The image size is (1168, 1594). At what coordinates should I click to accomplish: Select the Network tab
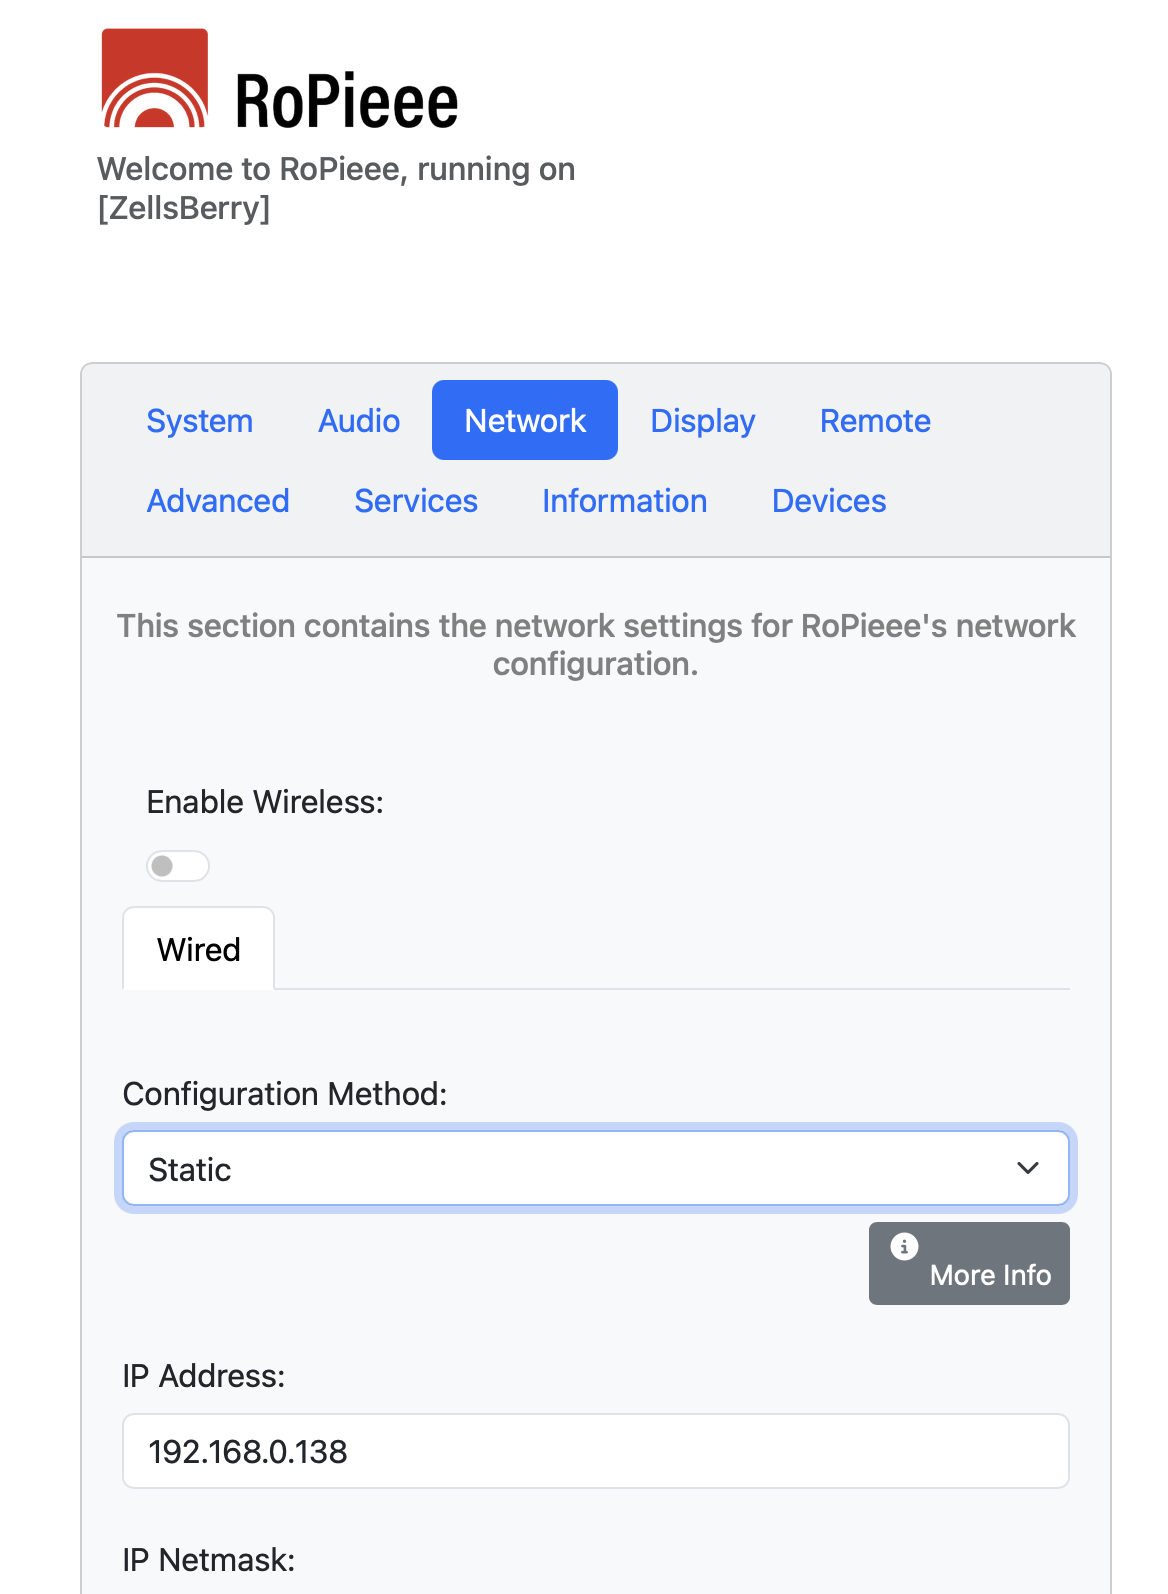click(x=525, y=421)
